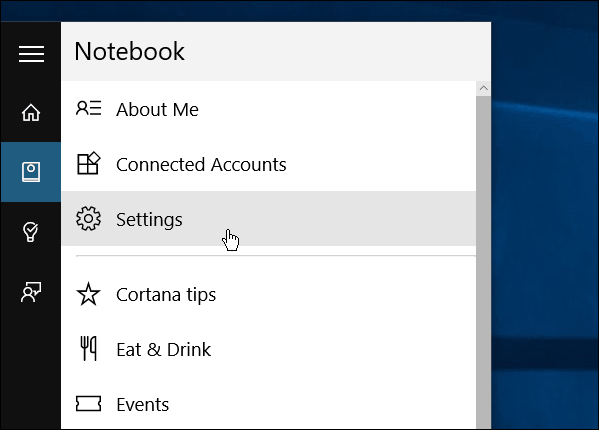
Task: Open the Reminders lightbulb icon
Action: point(31,232)
